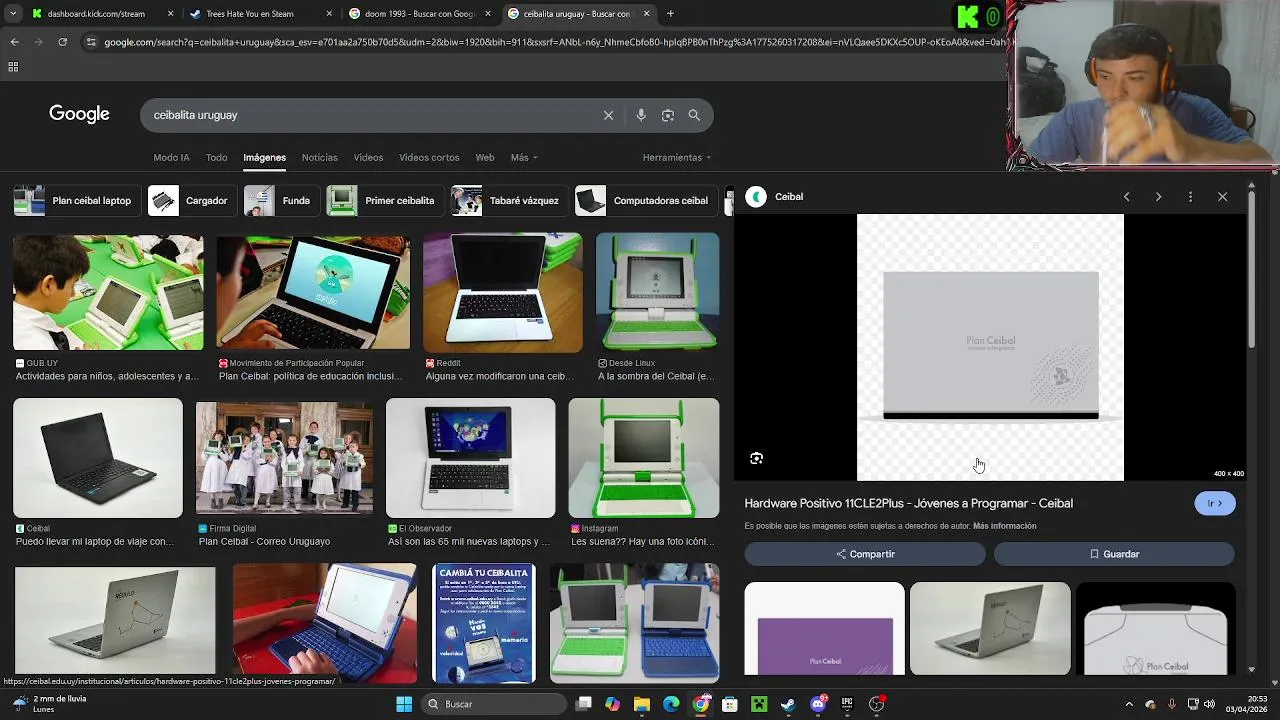Open Windows Start menu

coord(404,704)
